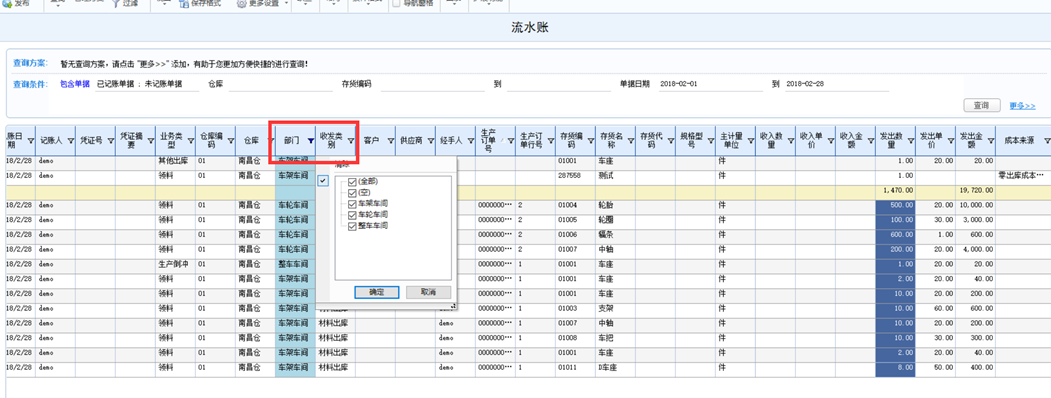Image resolution: width=1051 pixels, height=398 pixels.
Task: Click the 发布 publish icon
Action: point(7,3)
